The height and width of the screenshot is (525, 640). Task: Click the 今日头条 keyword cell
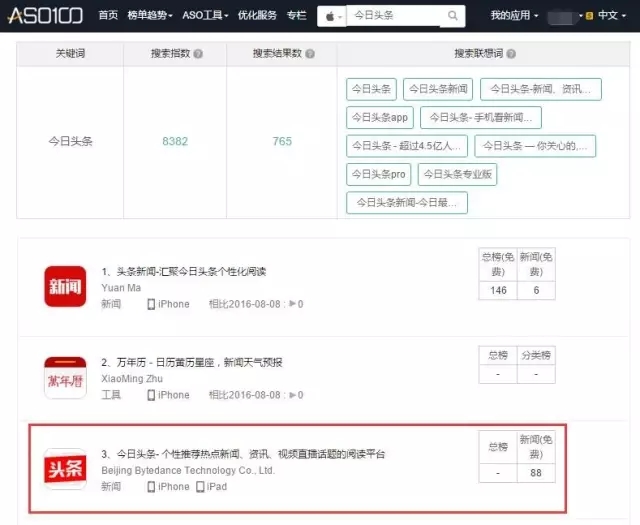(70, 141)
